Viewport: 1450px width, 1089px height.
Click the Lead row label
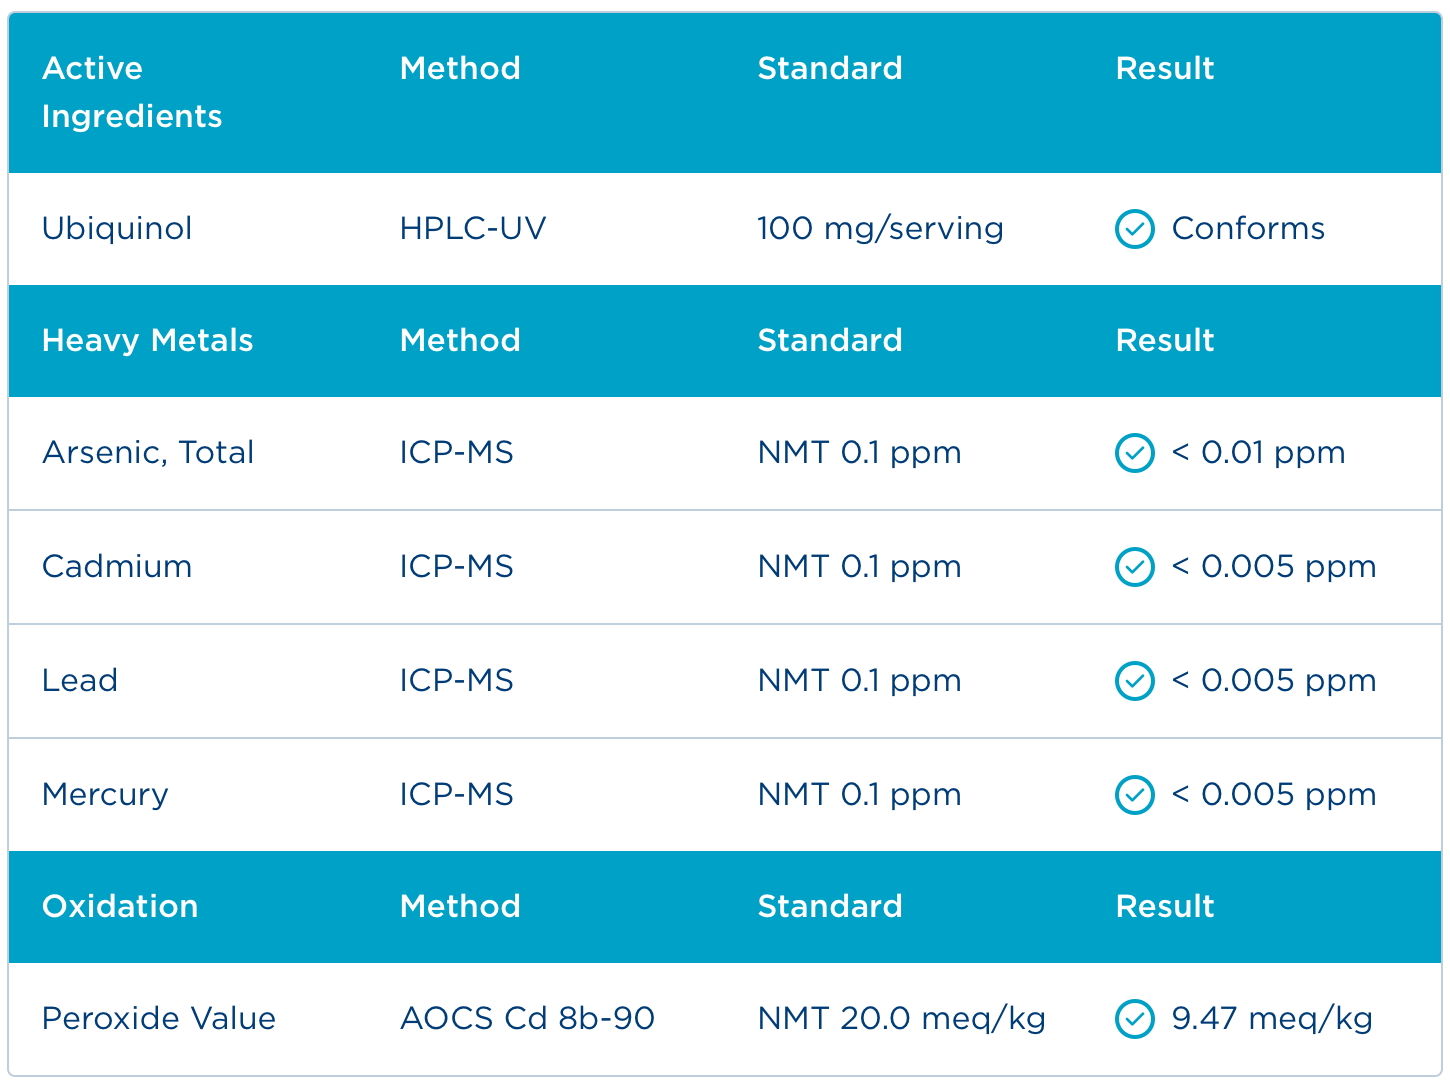[x=80, y=681]
